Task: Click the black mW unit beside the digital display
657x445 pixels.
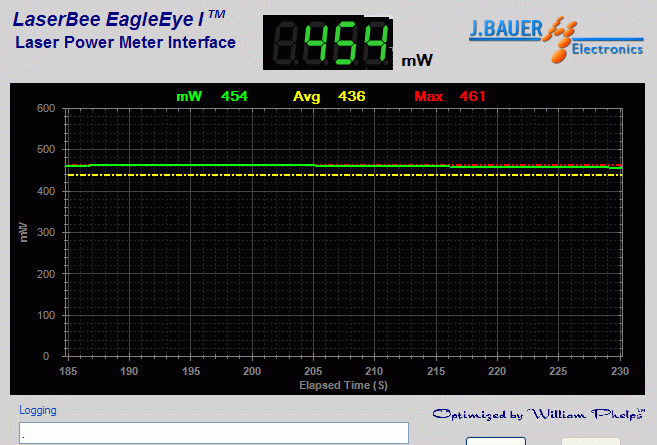Action: (417, 61)
